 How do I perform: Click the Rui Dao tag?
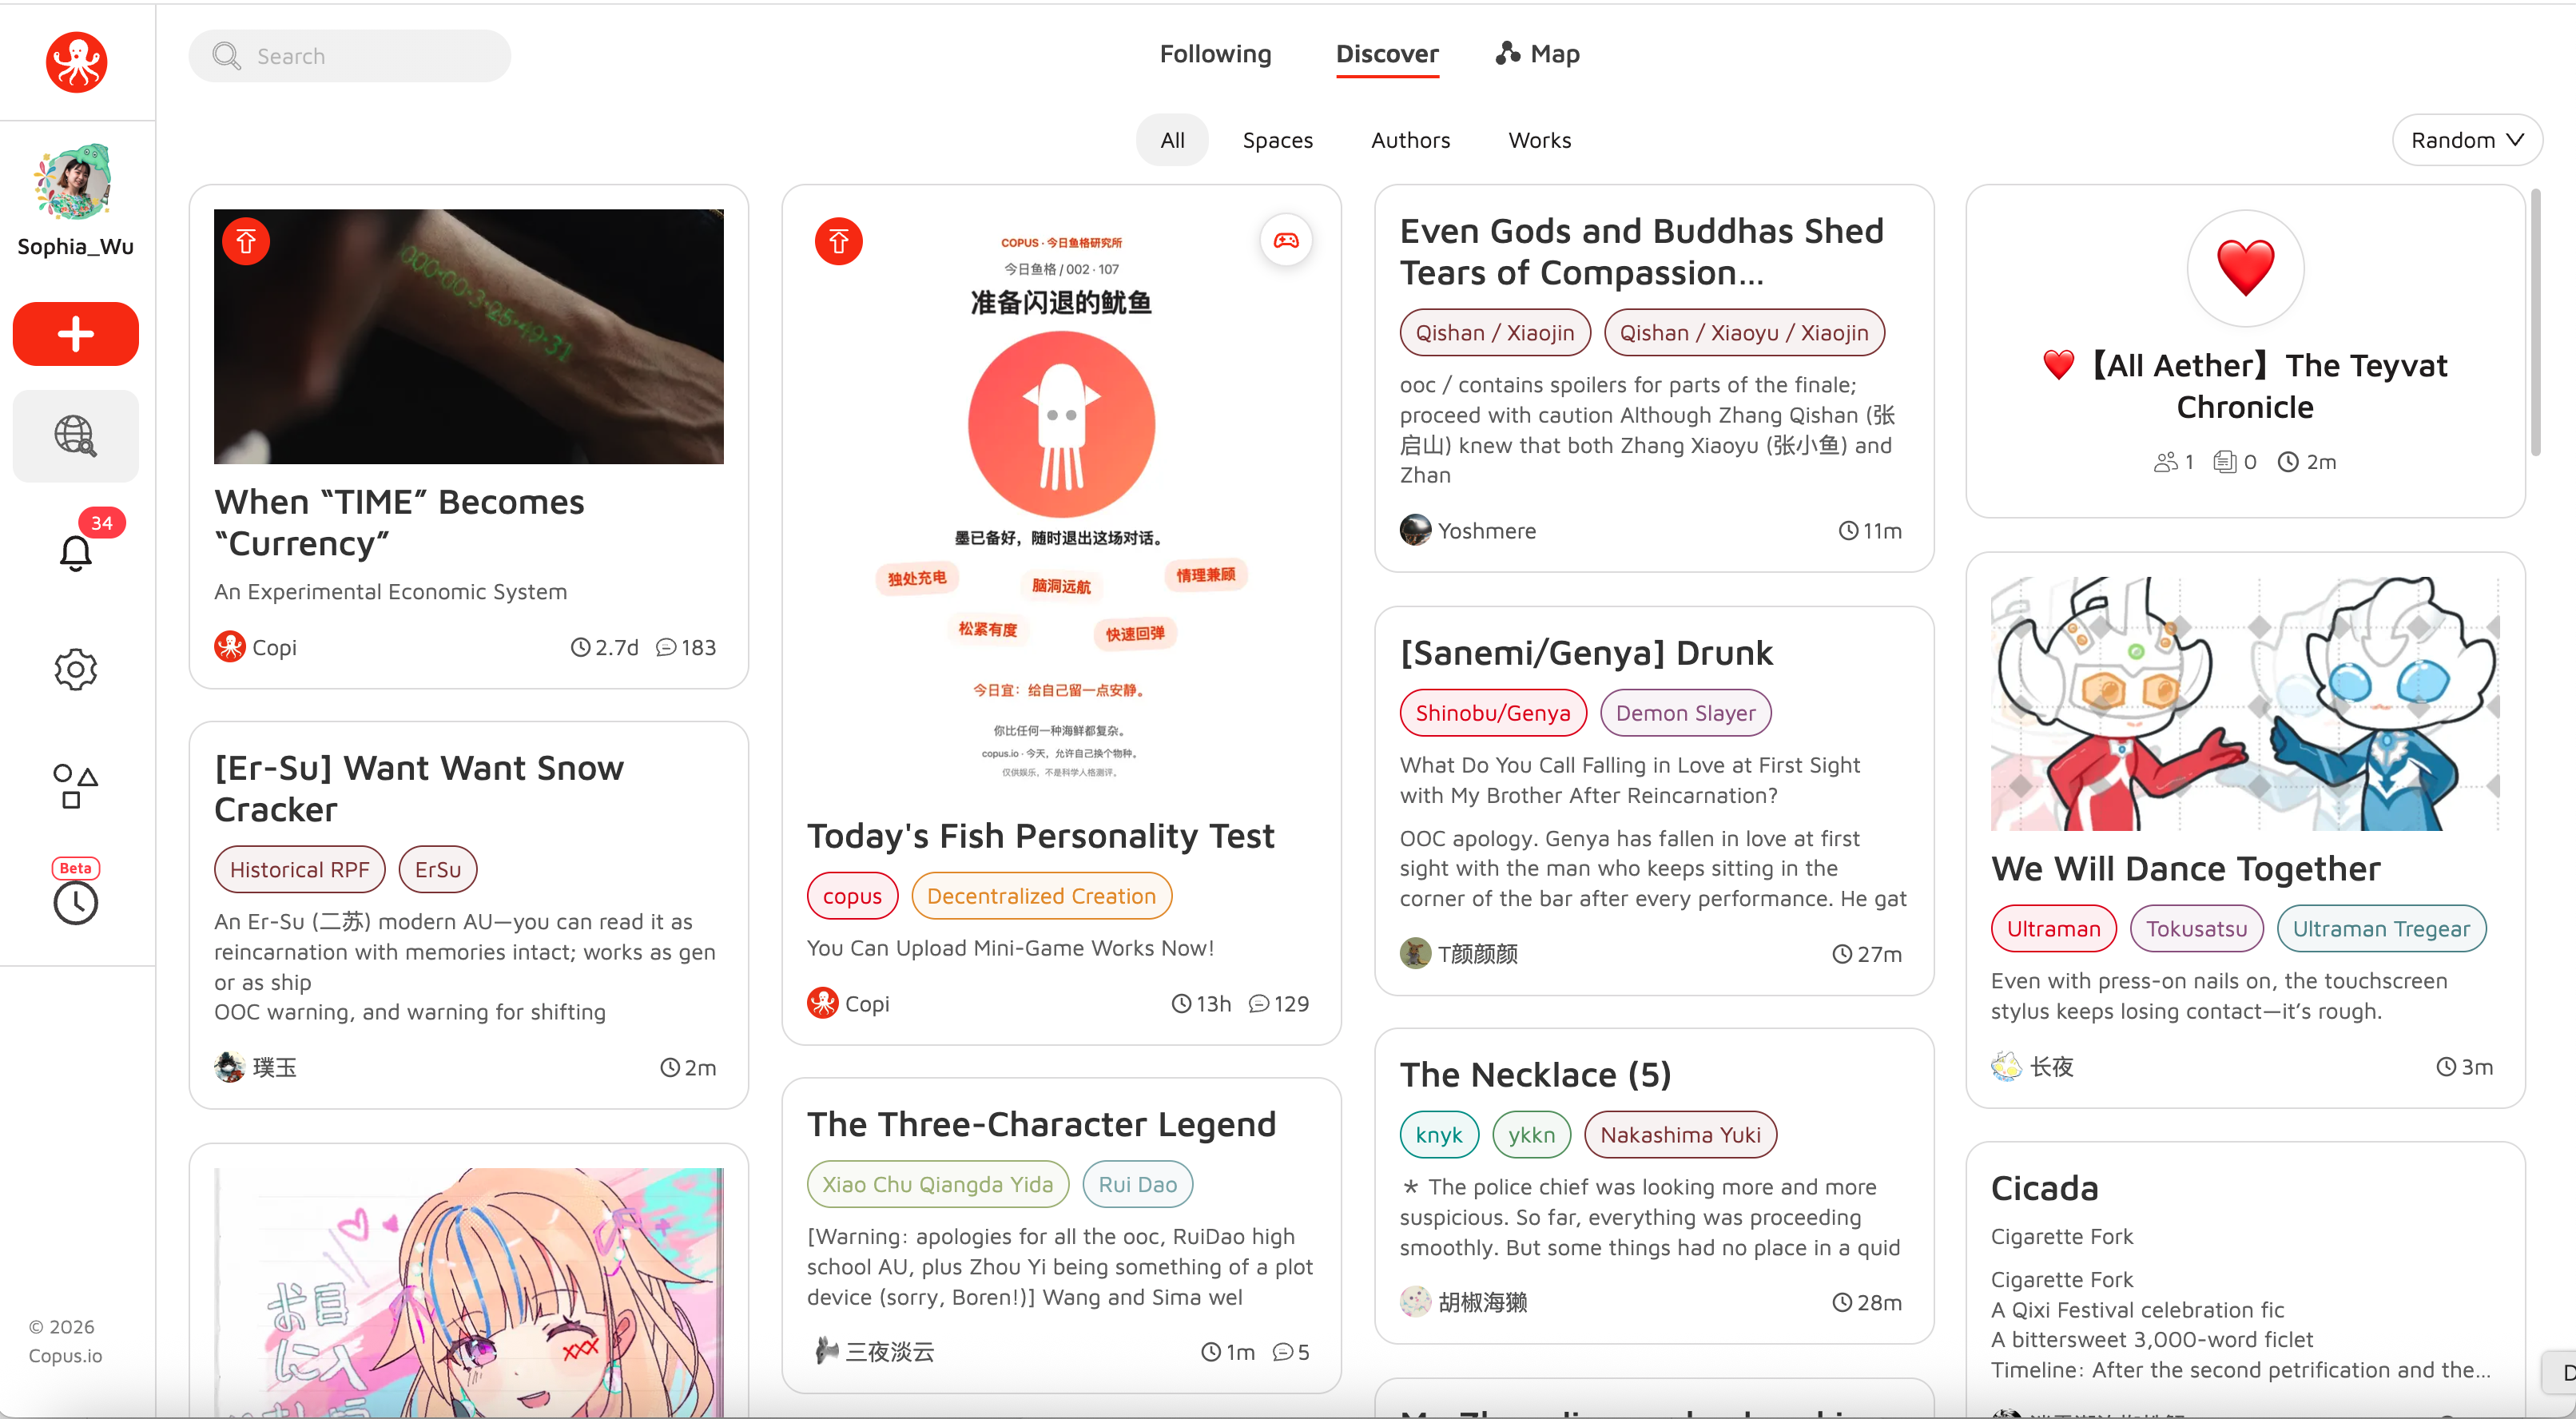1137,1184
